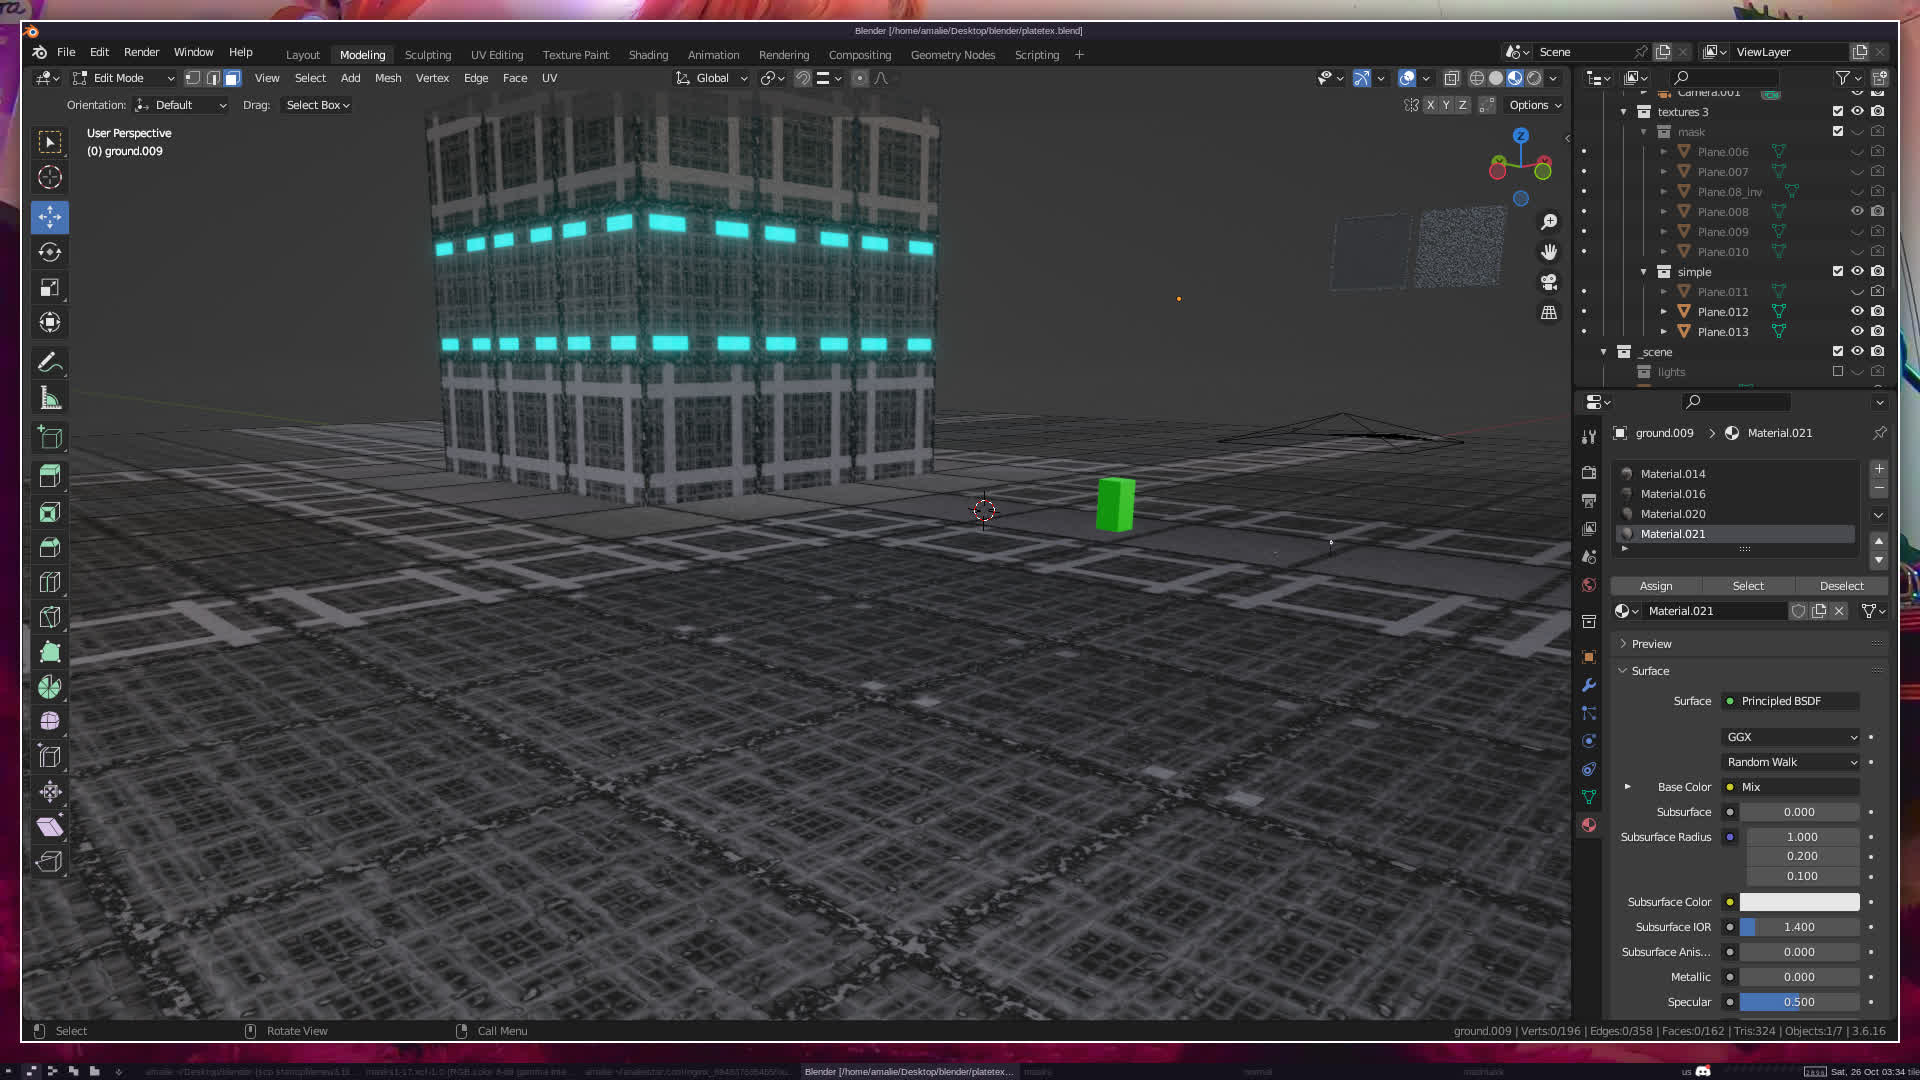Choose the Extrude Region tool

49,475
